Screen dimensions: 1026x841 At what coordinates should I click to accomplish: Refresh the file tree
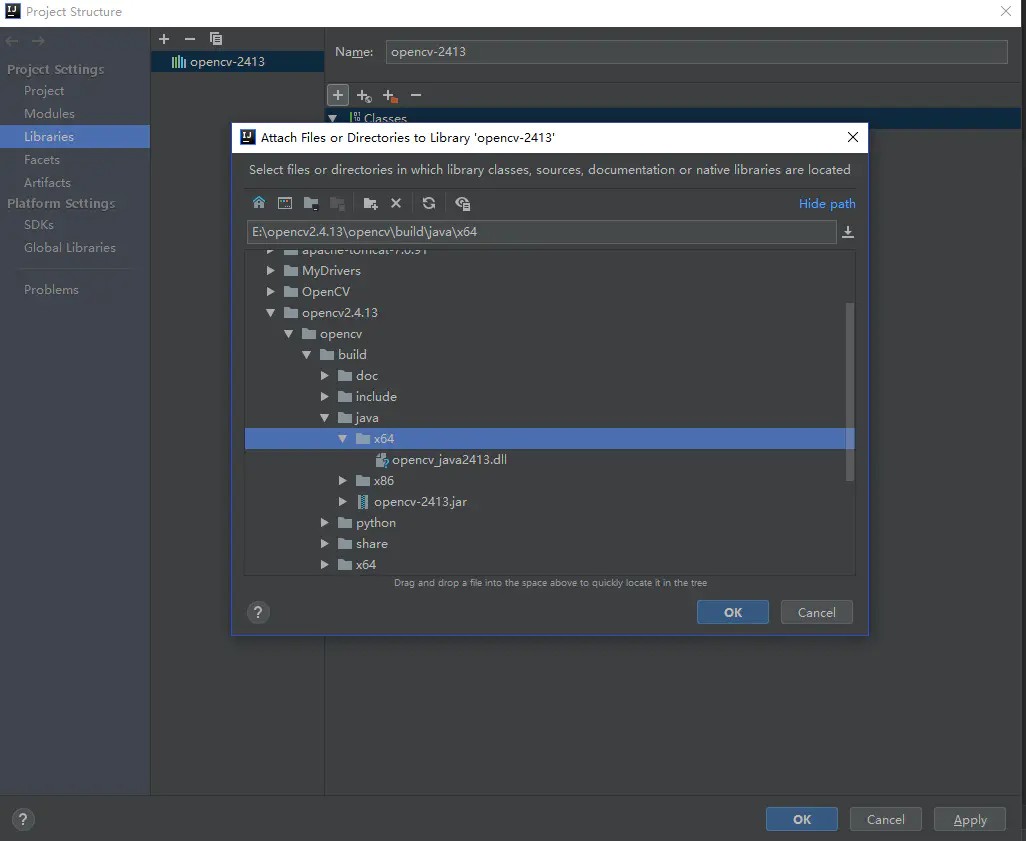pyautogui.click(x=429, y=203)
